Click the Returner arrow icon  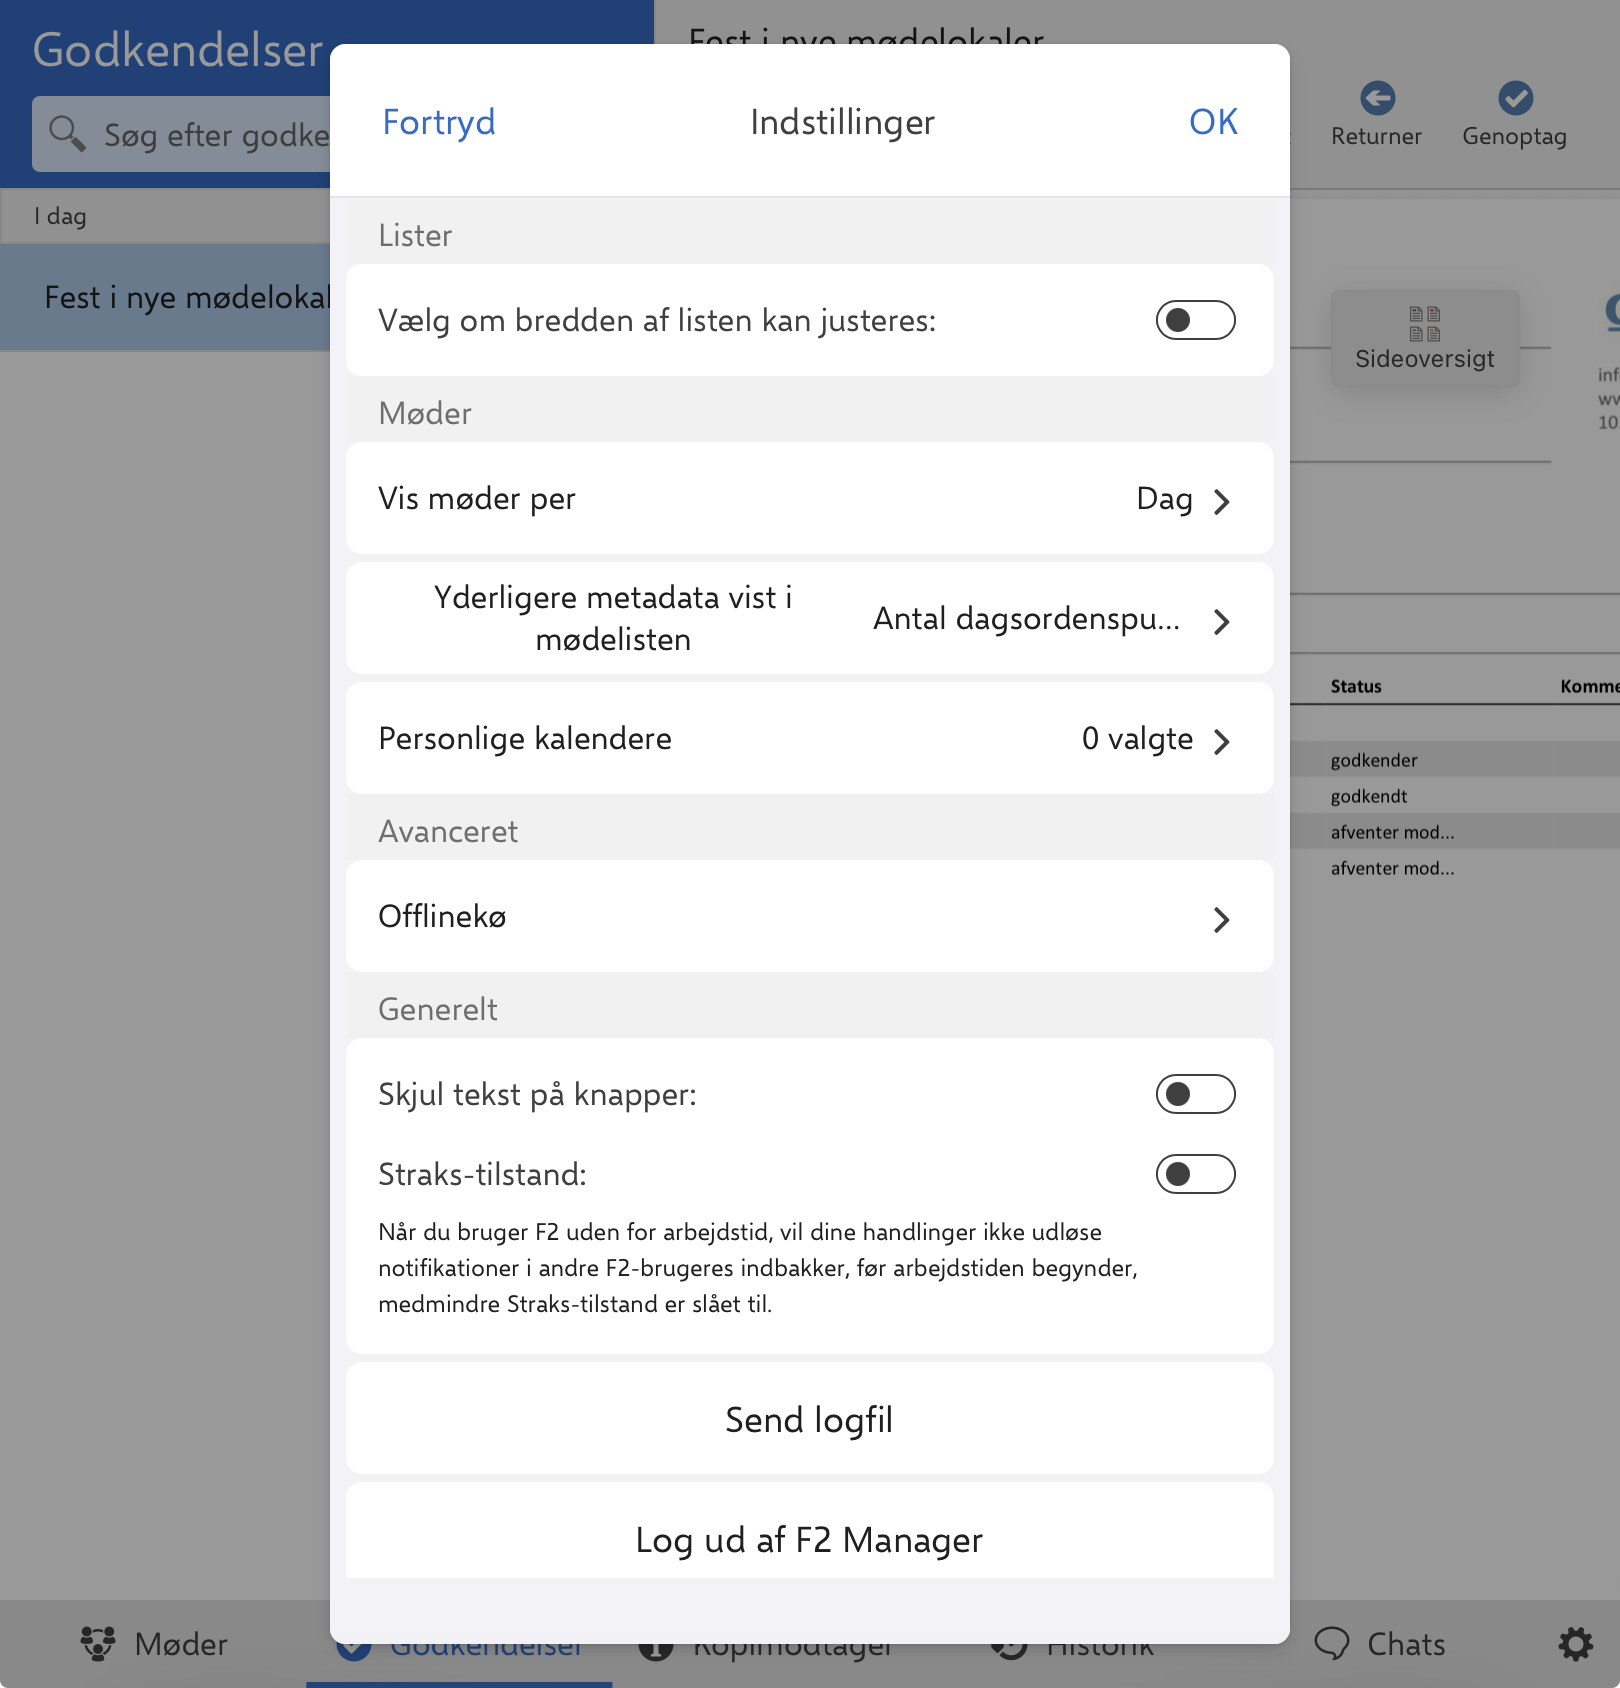point(1377,98)
